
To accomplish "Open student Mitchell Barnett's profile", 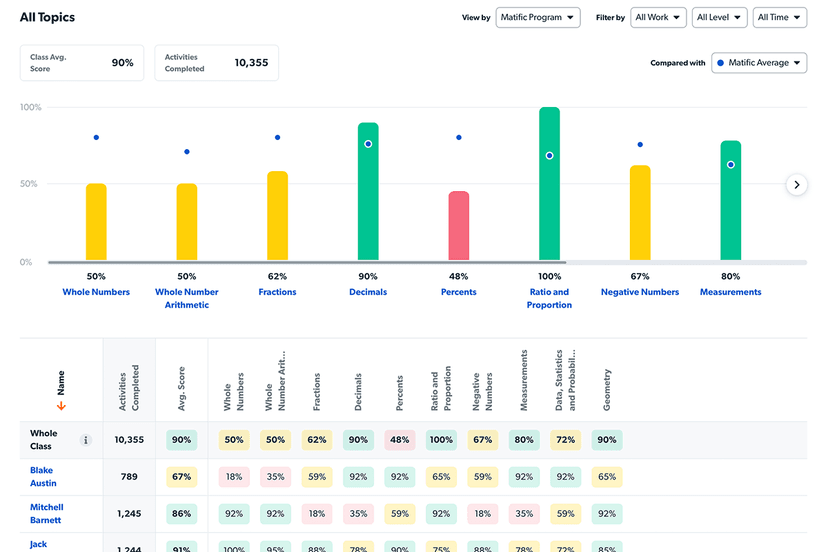I will [x=45, y=514].
